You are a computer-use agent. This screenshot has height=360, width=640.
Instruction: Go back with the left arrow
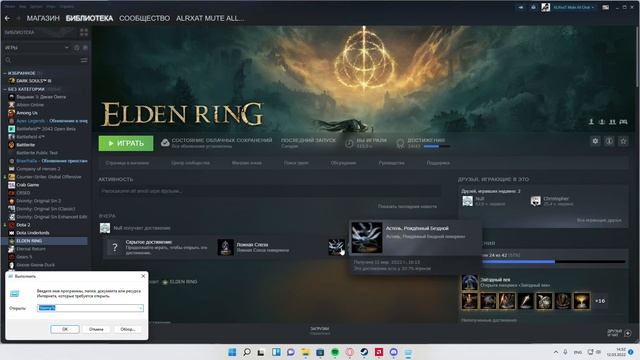coord(7,18)
